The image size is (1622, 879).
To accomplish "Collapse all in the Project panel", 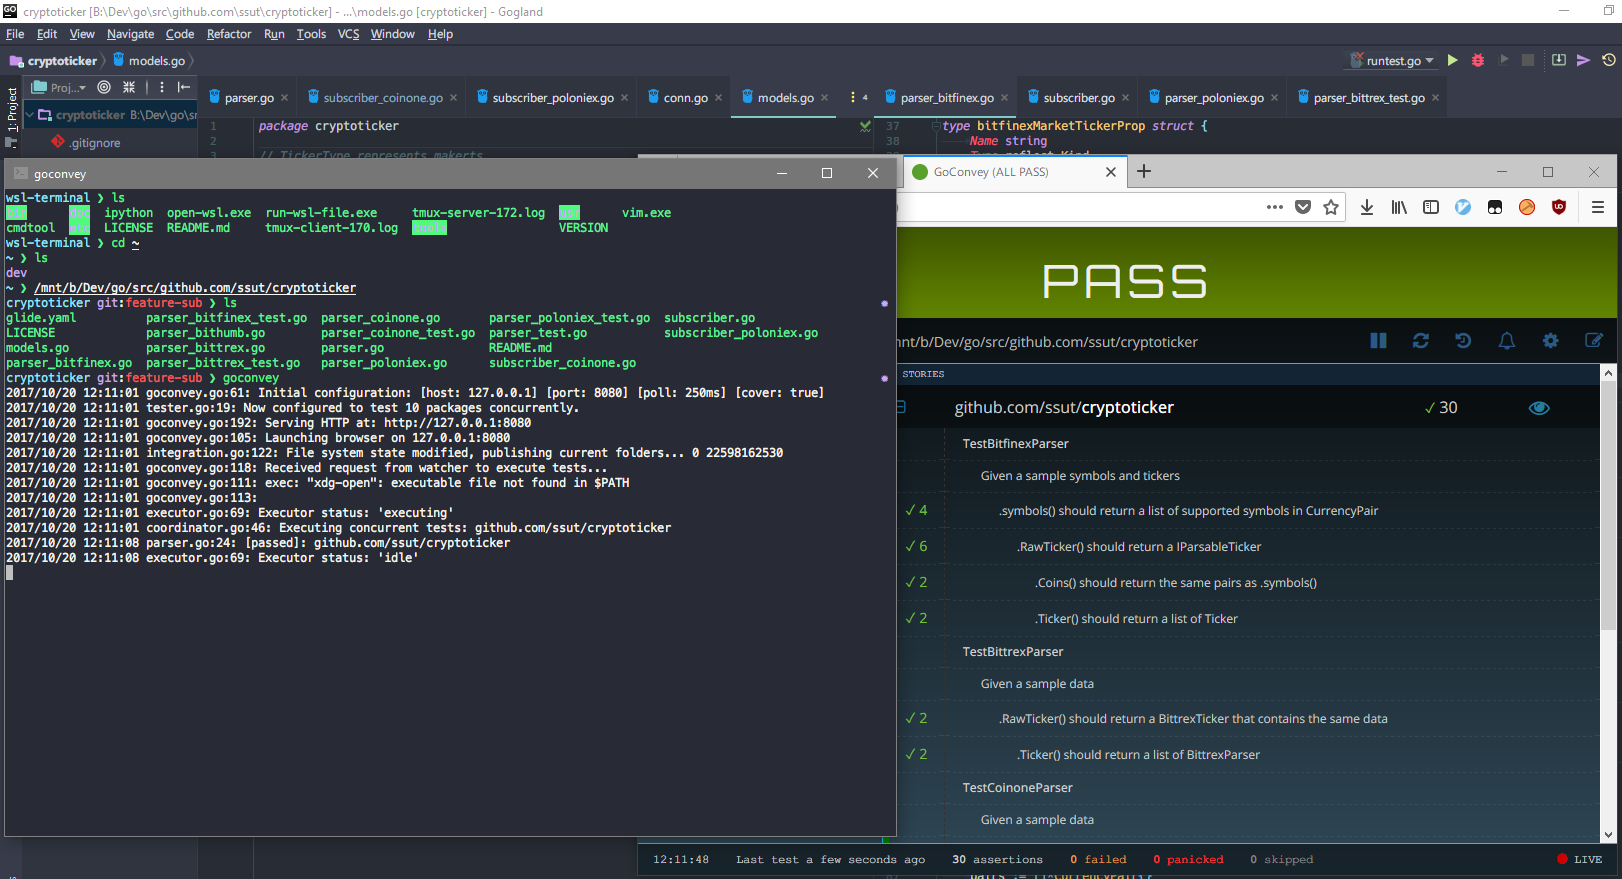I will click(129, 87).
